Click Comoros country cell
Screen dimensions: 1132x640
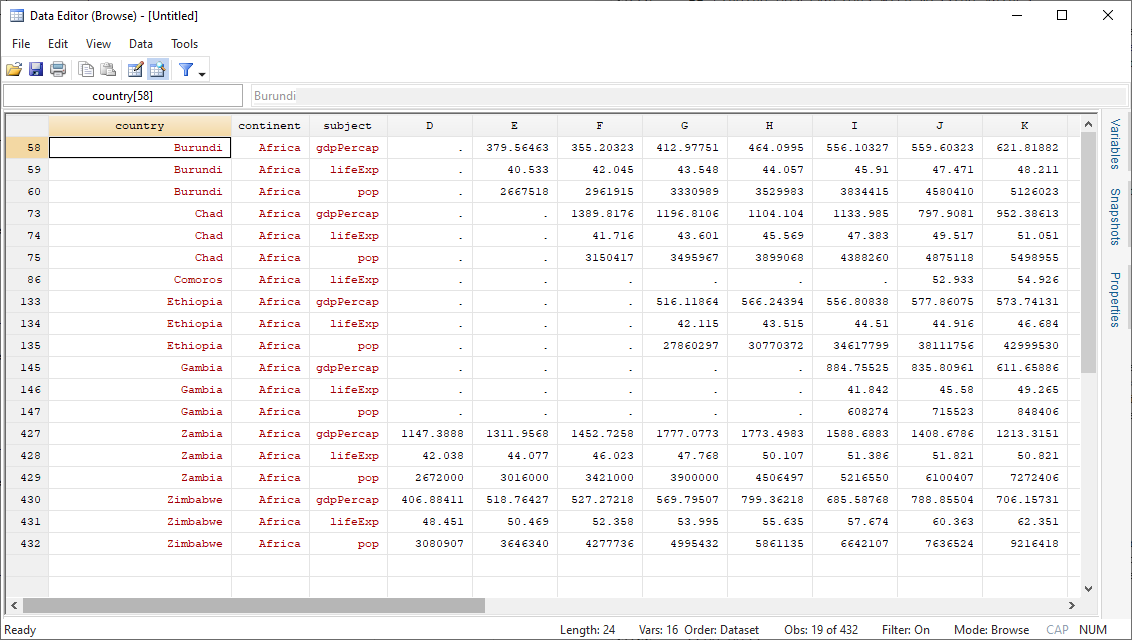tap(140, 279)
